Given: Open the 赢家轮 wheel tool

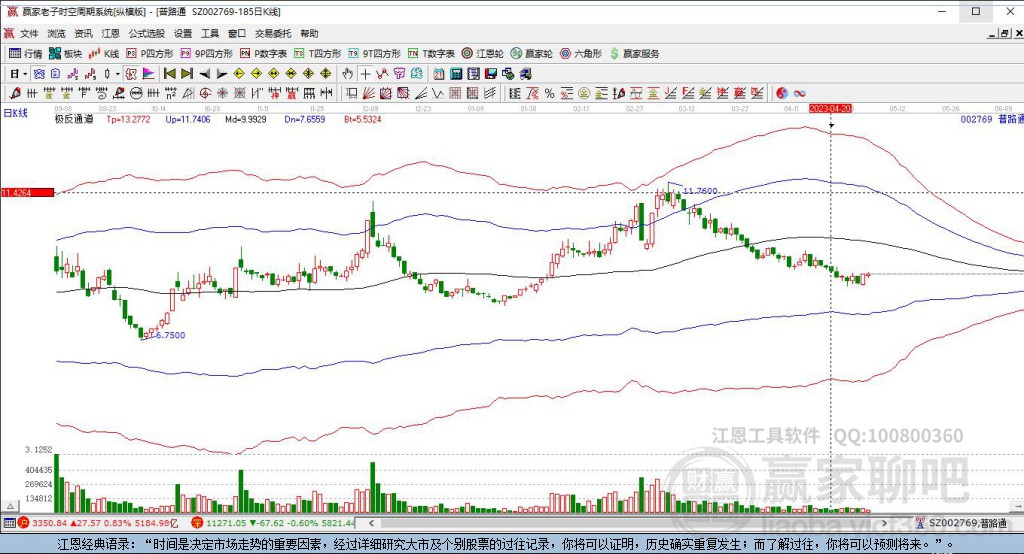Looking at the screenshot, I should coord(532,54).
